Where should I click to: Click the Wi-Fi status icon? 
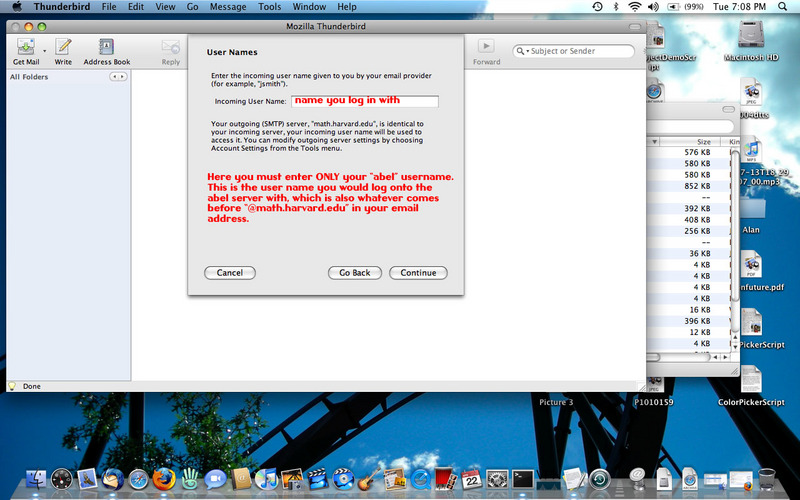pyautogui.click(x=635, y=7)
